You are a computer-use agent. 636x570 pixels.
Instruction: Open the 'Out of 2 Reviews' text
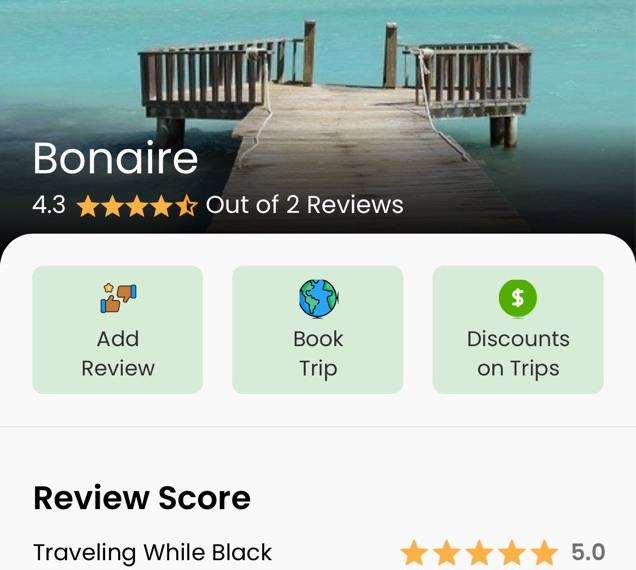coord(305,204)
